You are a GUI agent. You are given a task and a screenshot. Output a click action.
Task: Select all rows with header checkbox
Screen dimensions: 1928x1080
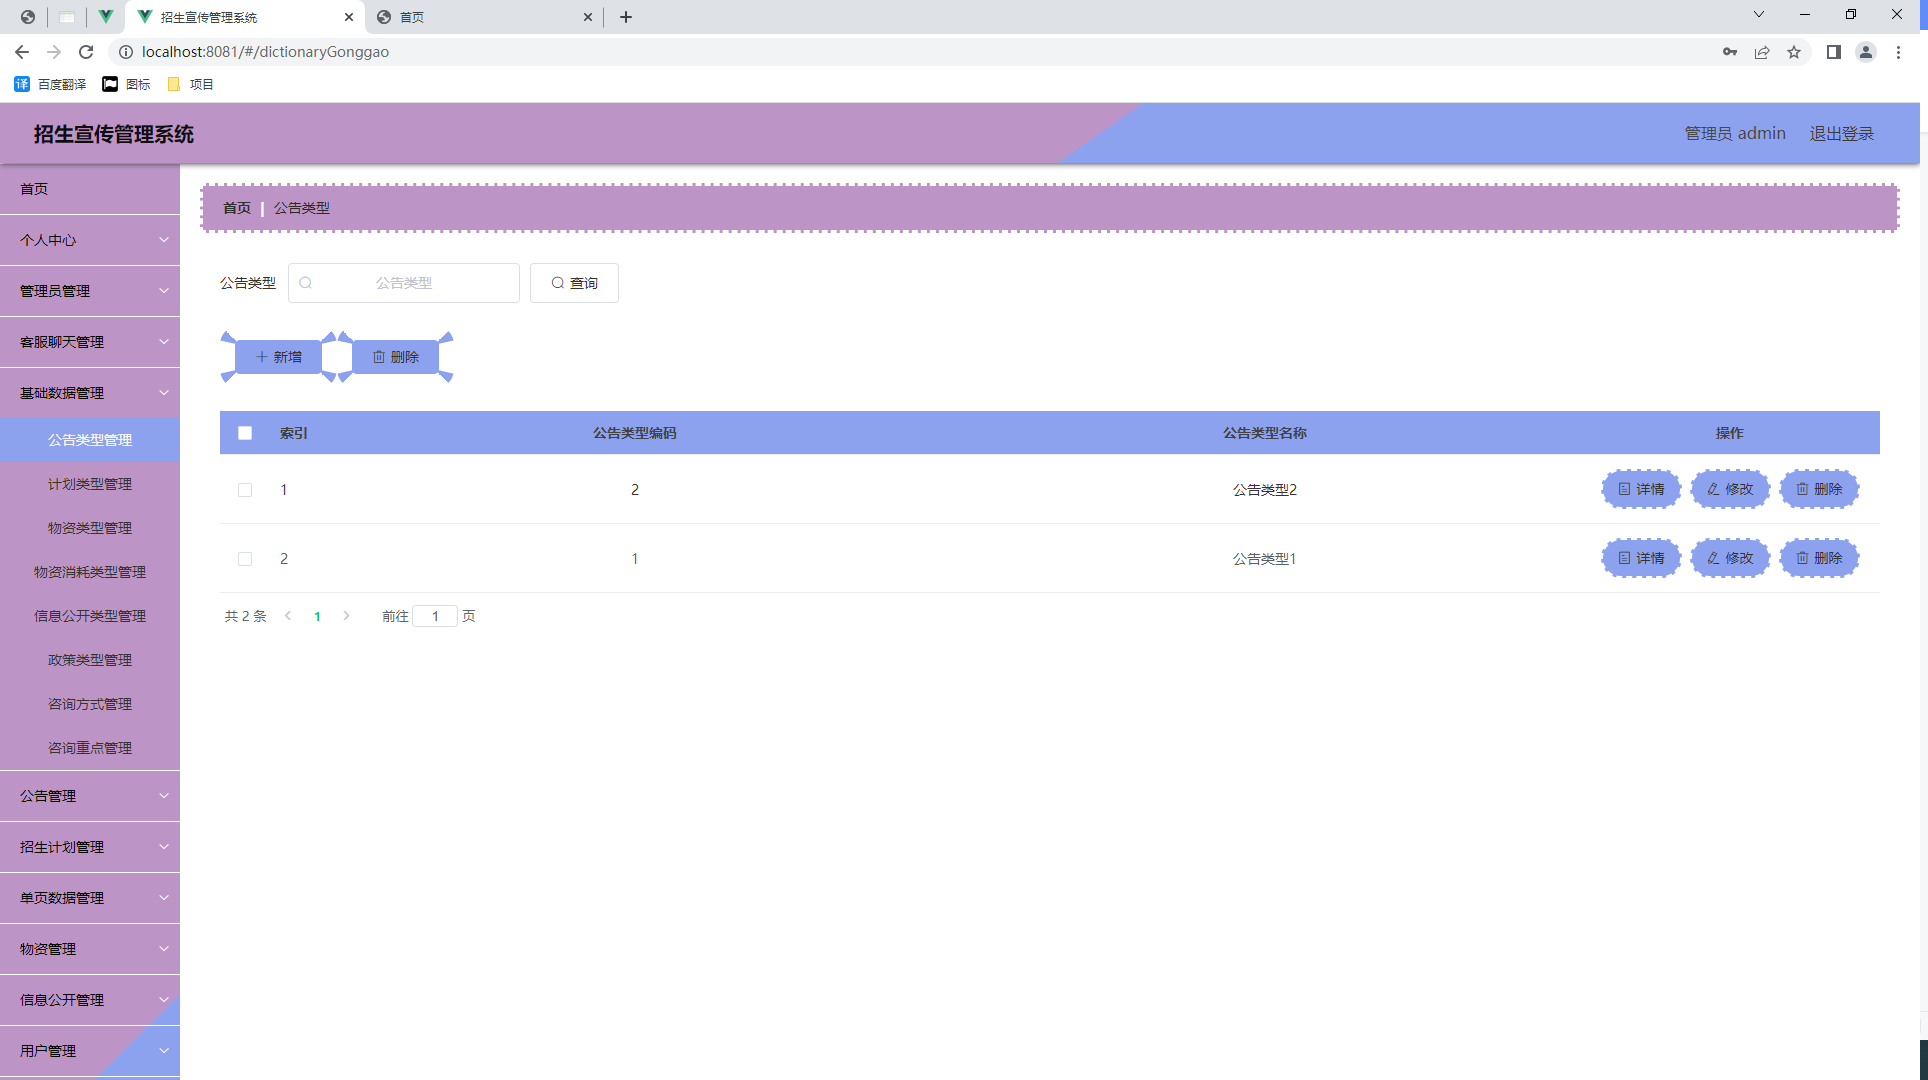pyautogui.click(x=245, y=433)
